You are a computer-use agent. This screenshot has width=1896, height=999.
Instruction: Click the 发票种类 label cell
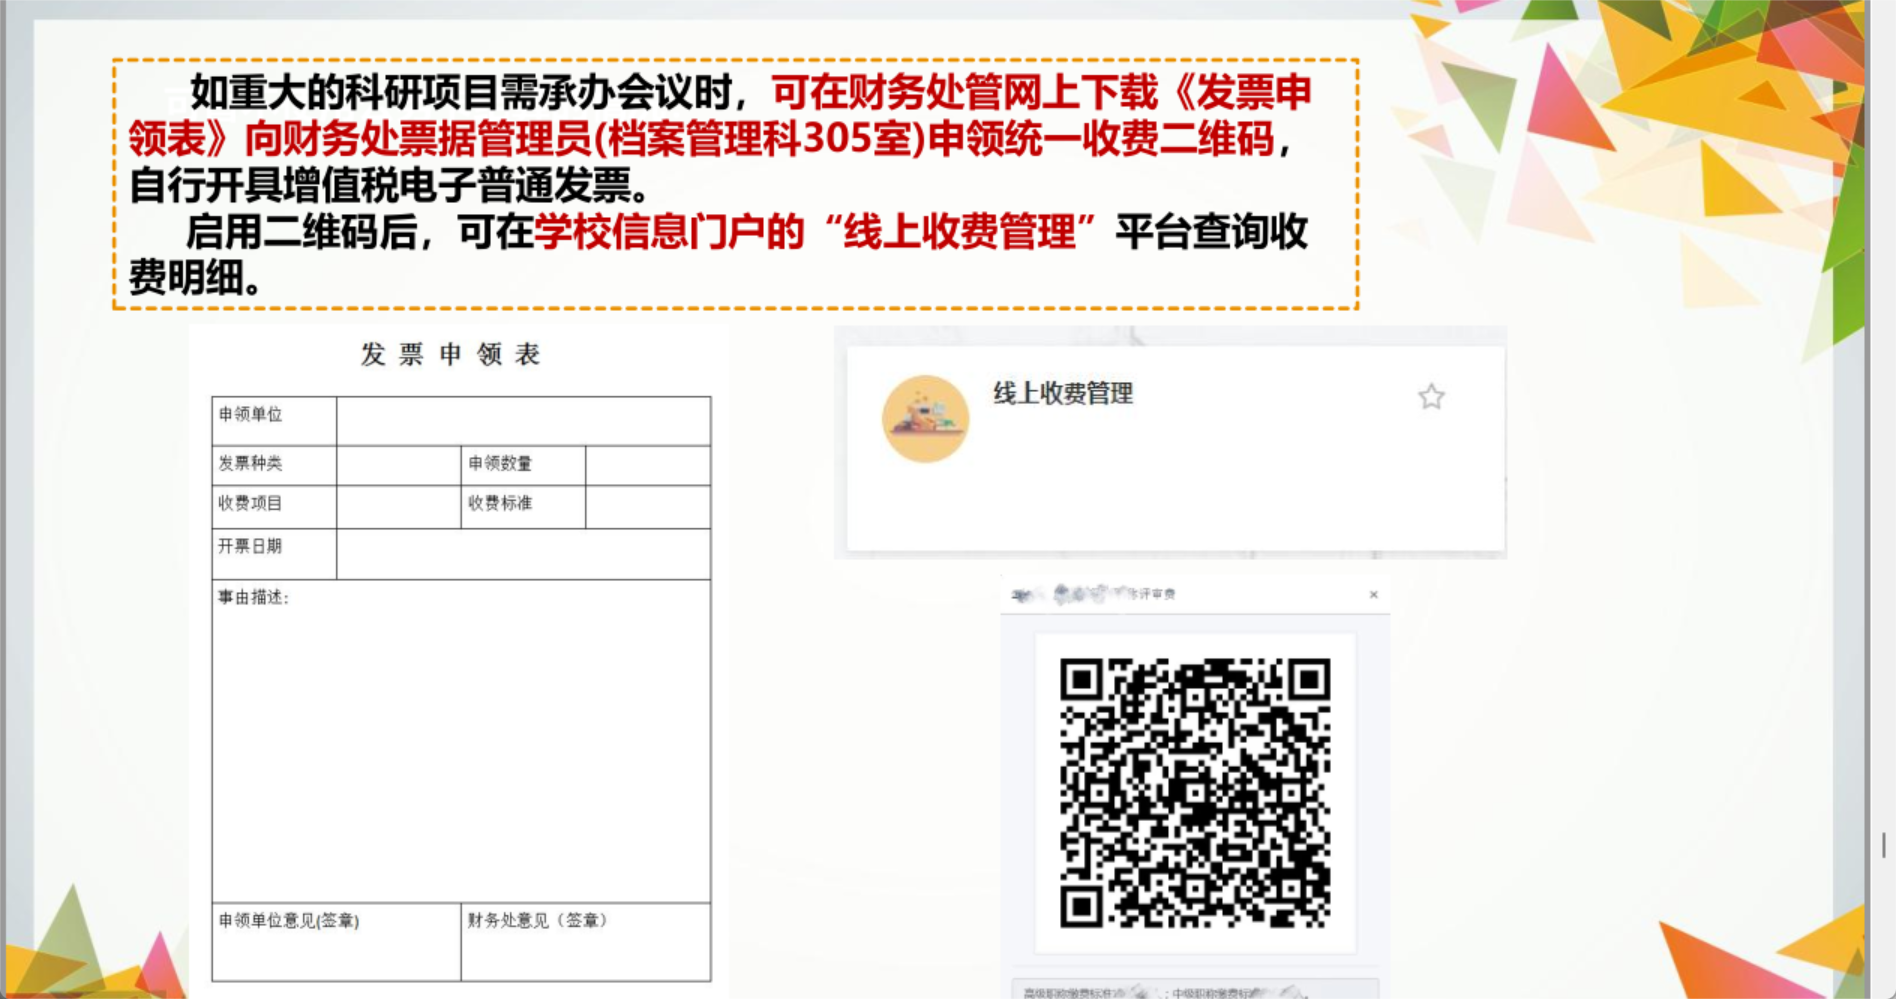coord(274,466)
